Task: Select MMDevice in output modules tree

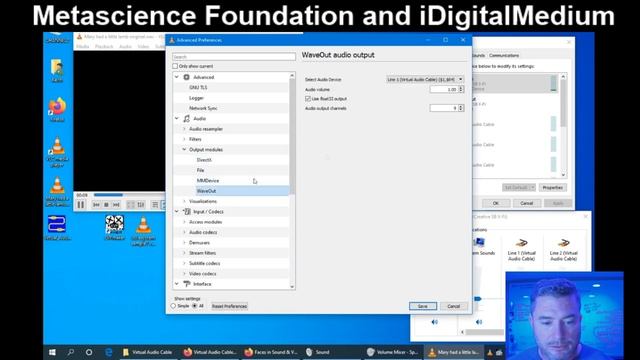Action: click(208, 180)
